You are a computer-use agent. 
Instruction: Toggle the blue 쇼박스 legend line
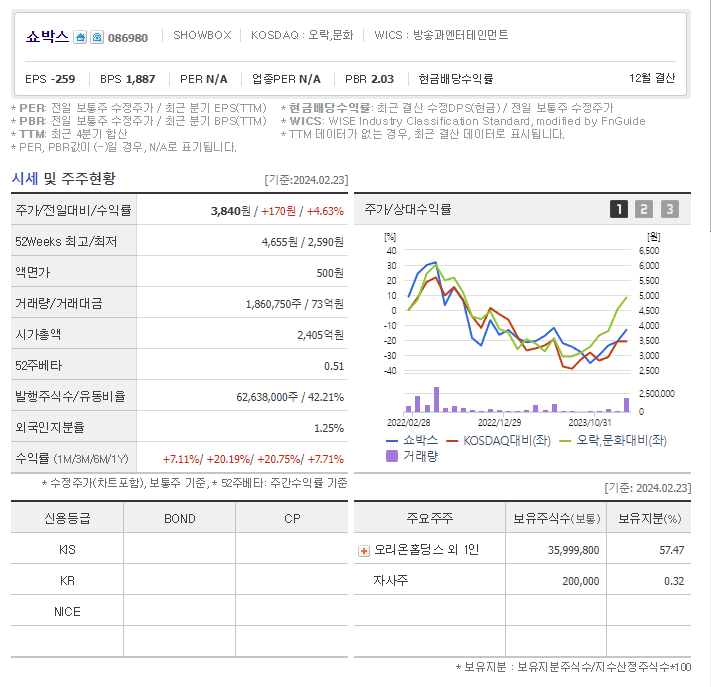pyautogui.click(x=412, y=440)
